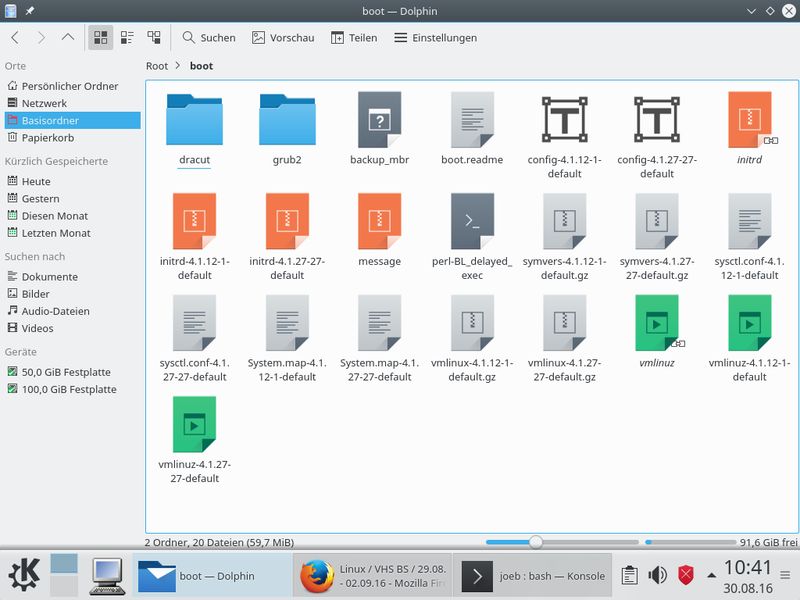The width and height of the screenshot is (800, 600).
Task: Switch to the icons view mode
Action: pos(101,37)
